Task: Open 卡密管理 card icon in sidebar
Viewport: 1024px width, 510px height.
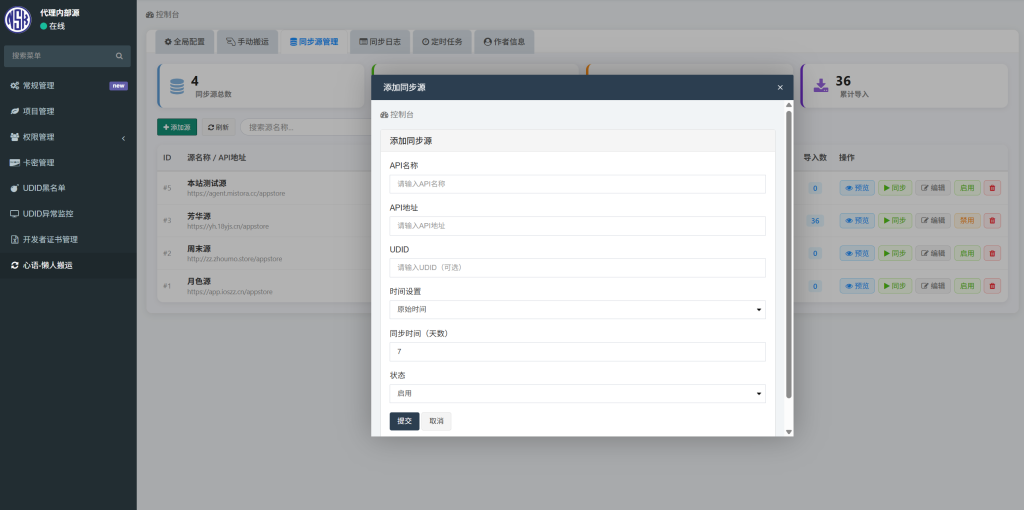Action: point(14,163)
